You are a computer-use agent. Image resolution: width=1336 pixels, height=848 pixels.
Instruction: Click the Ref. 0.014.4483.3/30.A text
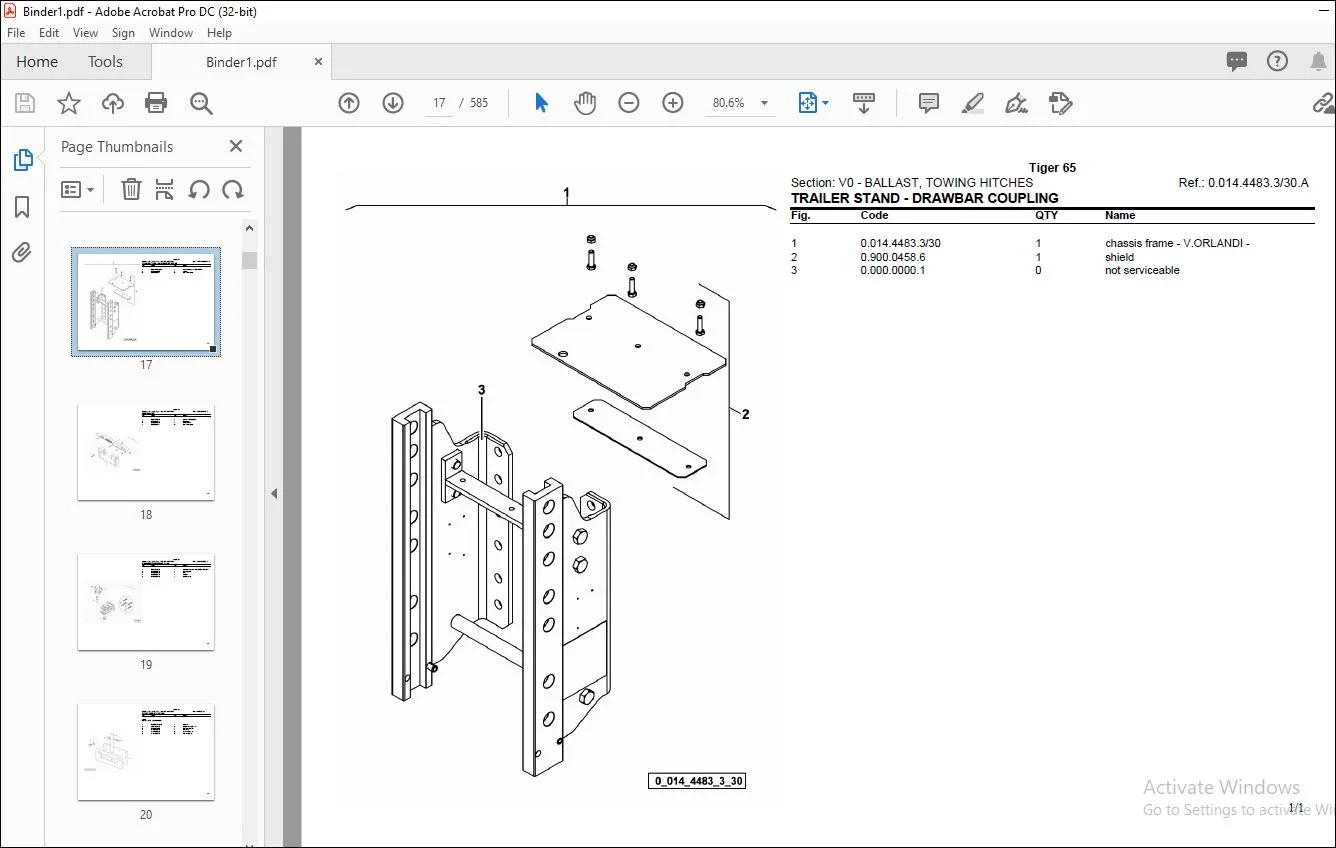coord(1243,183)
